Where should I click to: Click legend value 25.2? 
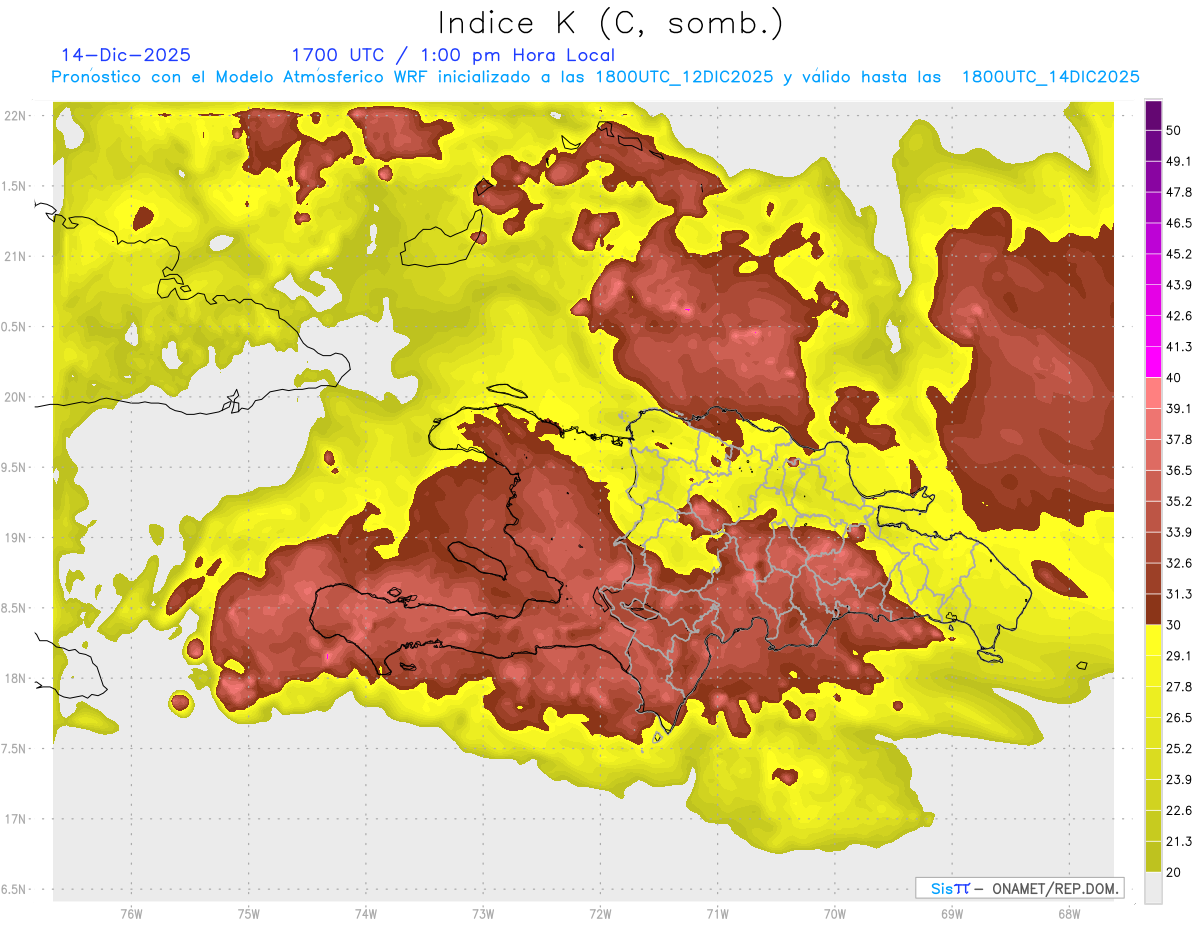[1178, 748]
